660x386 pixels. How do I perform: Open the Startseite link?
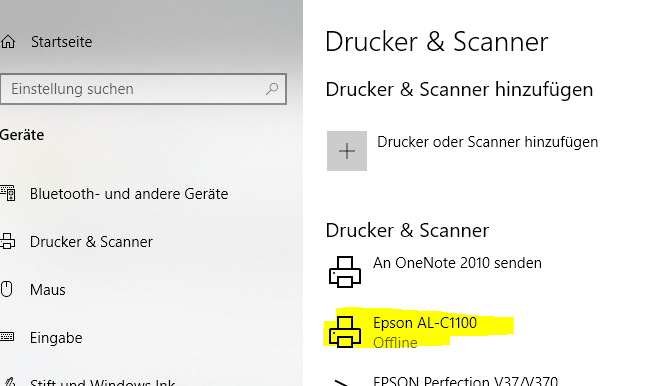coord(61,42)
